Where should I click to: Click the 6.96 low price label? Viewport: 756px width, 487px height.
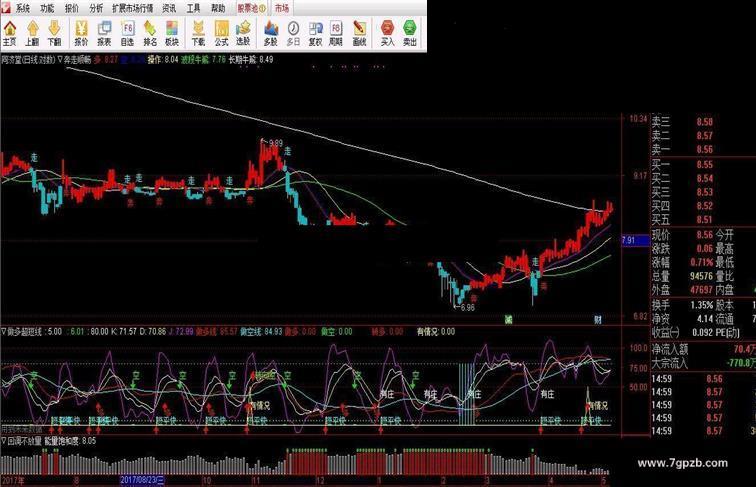point(468,307)
